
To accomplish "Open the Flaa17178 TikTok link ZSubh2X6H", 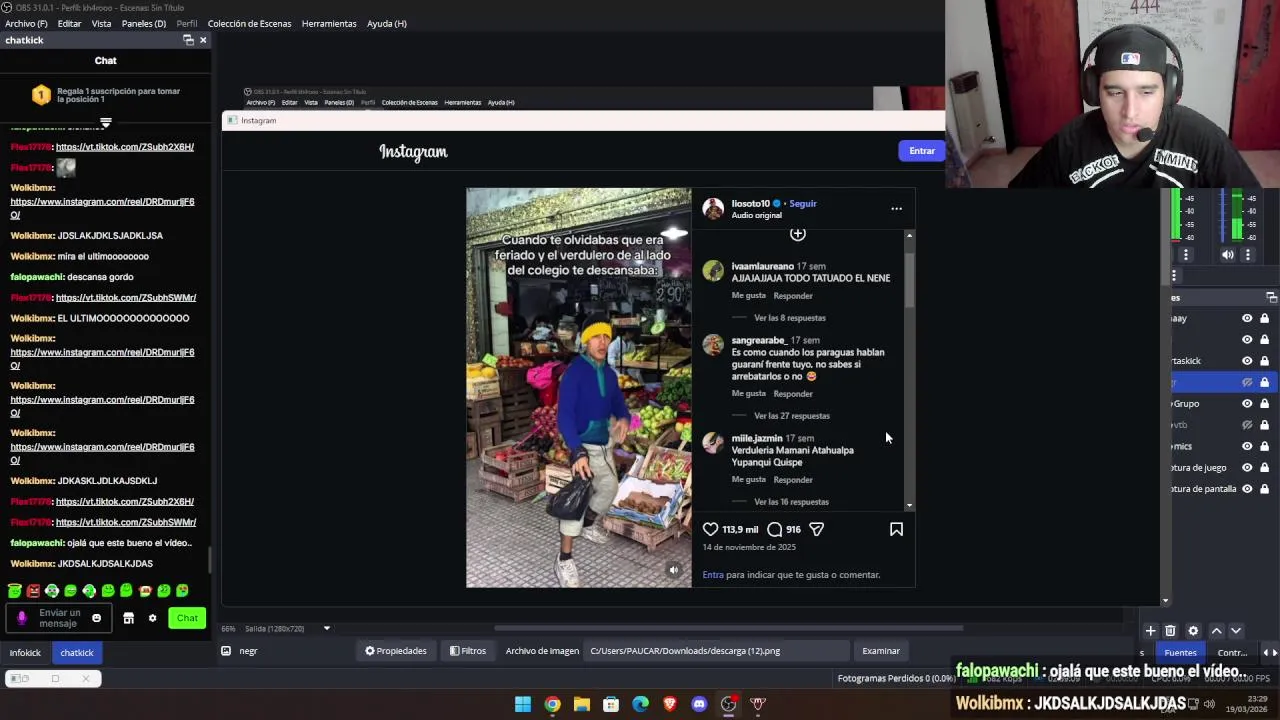I will [125, 147].
